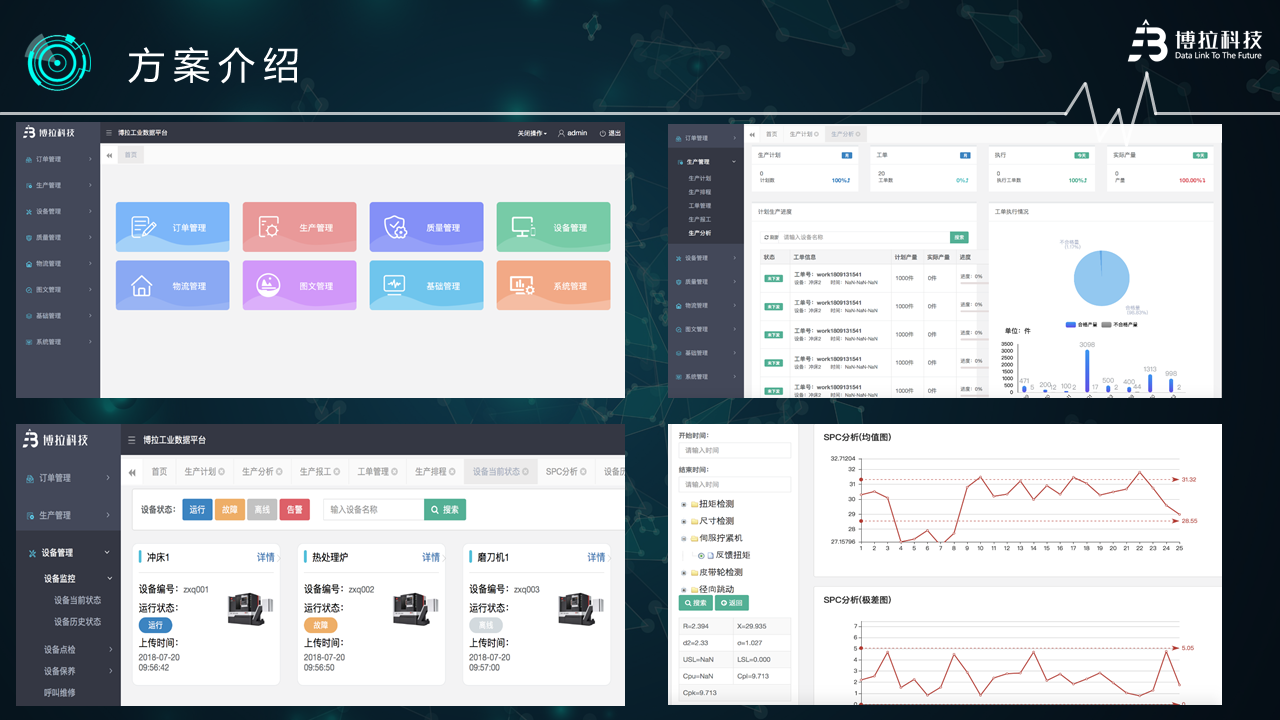Screen dimensions: 1280x720
Task: Expand the 扭矩检测 tree folder
Action: [x=684, y=504]
